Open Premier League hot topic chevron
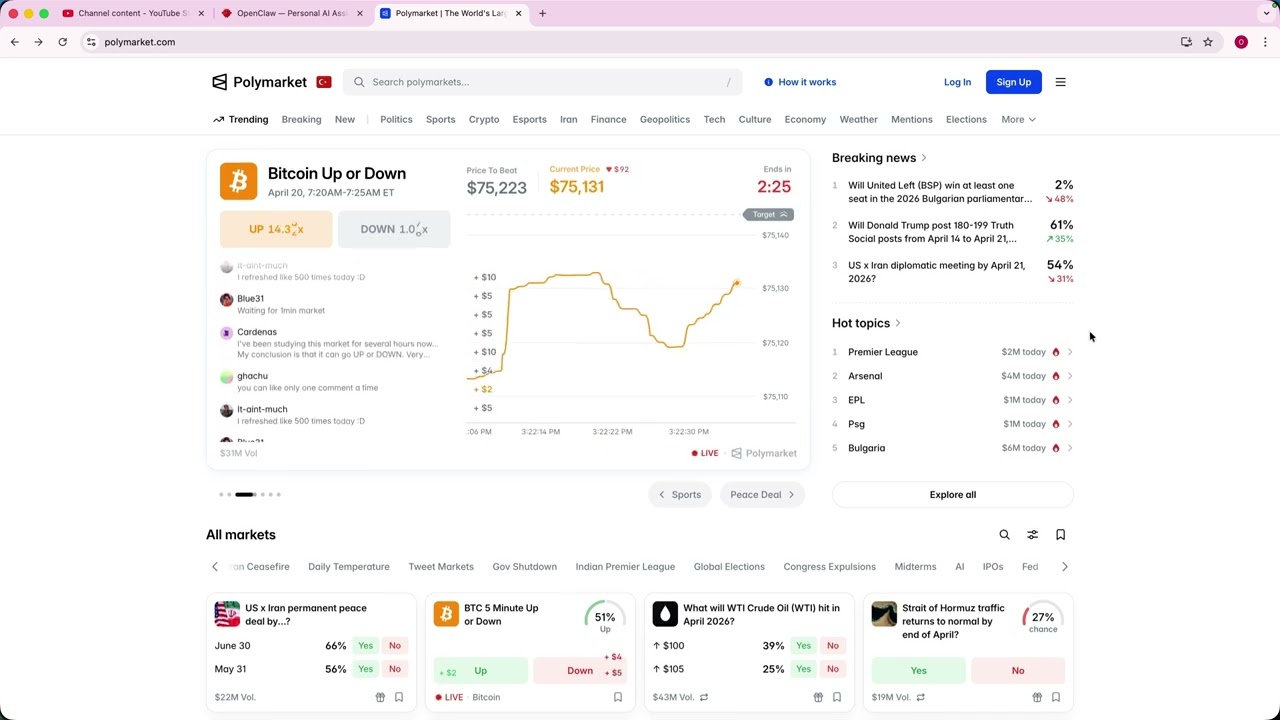The image size is (1280, 720). point(1069,352)
